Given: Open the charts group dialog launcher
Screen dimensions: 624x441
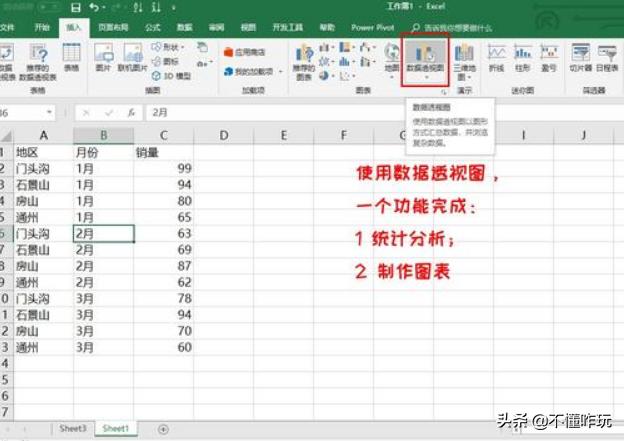Looking at the screenshot, I should click(444, 92).
